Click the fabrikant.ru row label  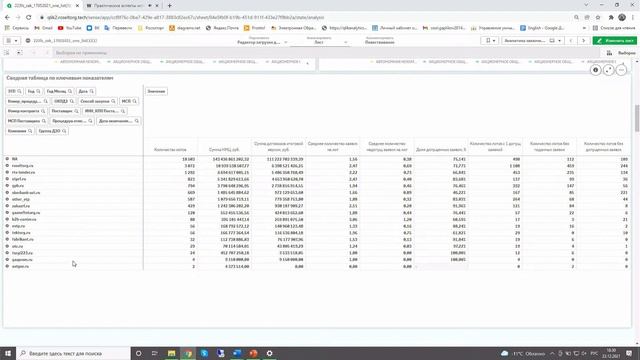tap(23, 239)
